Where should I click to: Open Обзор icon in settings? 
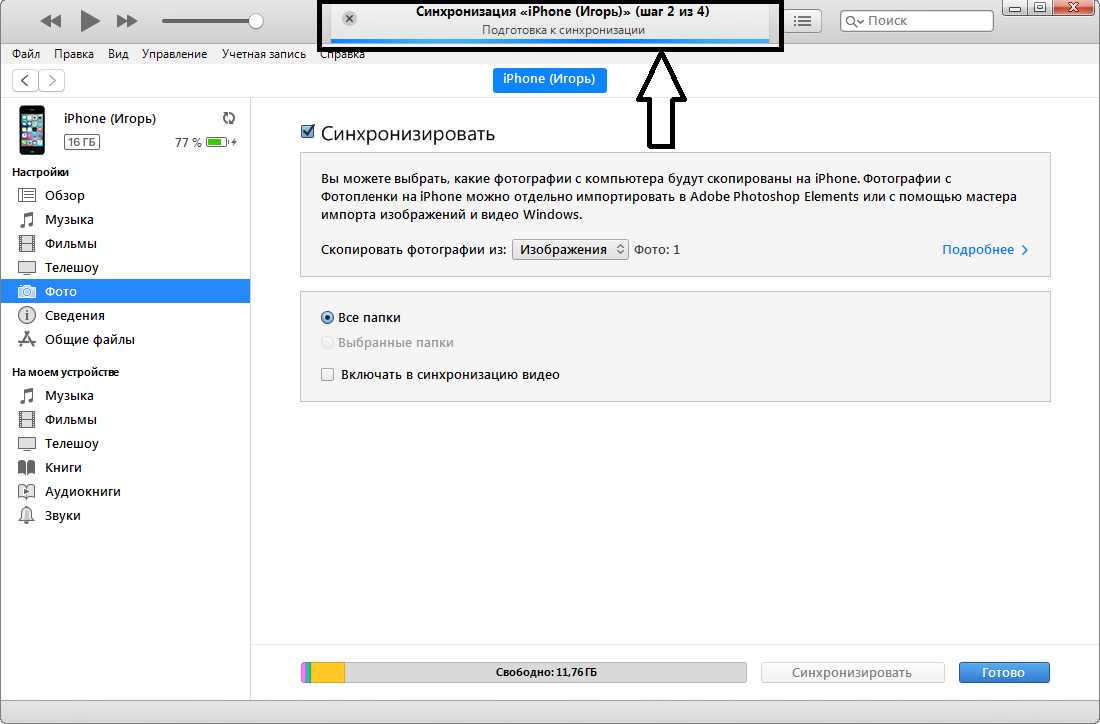pyautogui.click(x=27, y=196)
